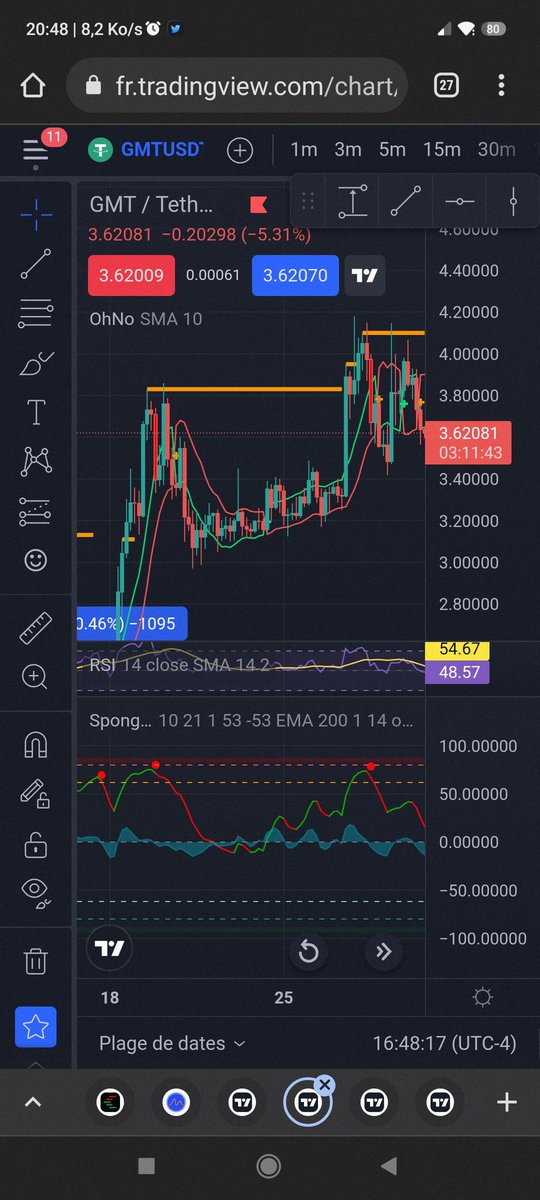Open chart settings gear on price axis
Screen dimensions: 540x1200
(483, 997)
